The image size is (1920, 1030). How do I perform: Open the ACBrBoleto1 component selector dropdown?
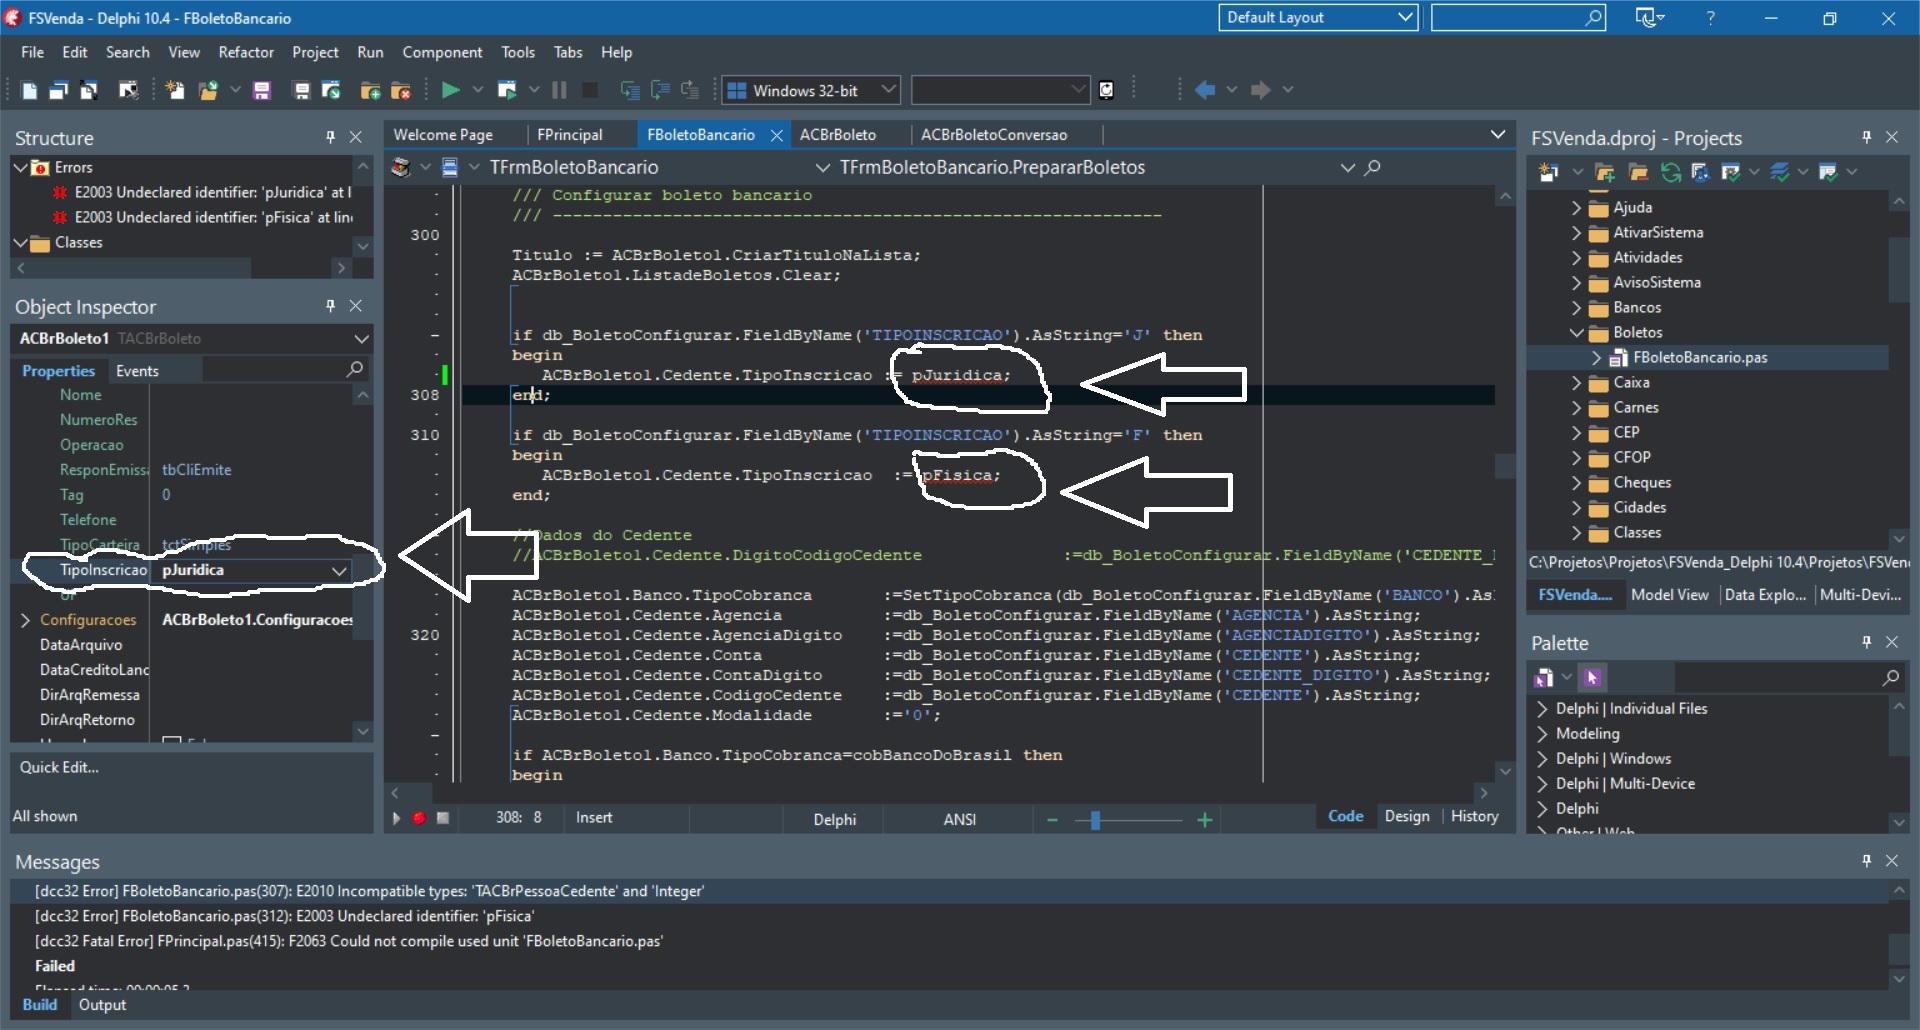(361, 339)
